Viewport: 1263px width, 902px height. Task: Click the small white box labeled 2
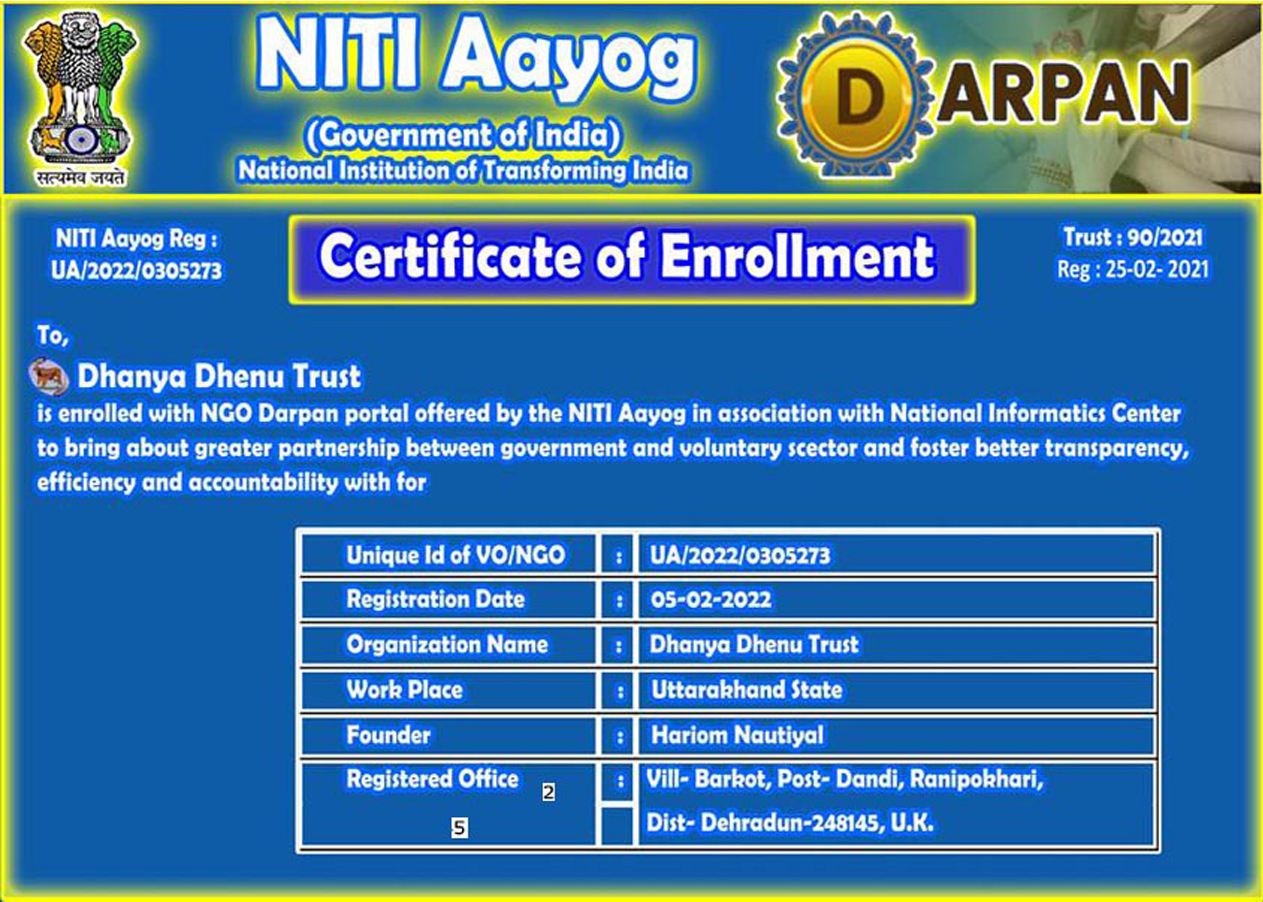[x=548, y=792]
